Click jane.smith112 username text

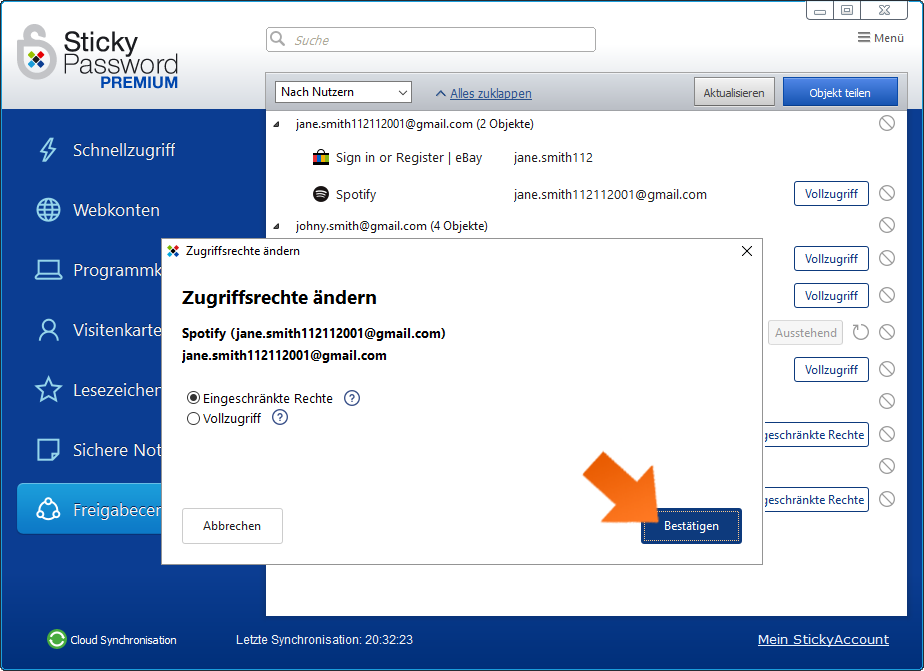tap(553, 157)
